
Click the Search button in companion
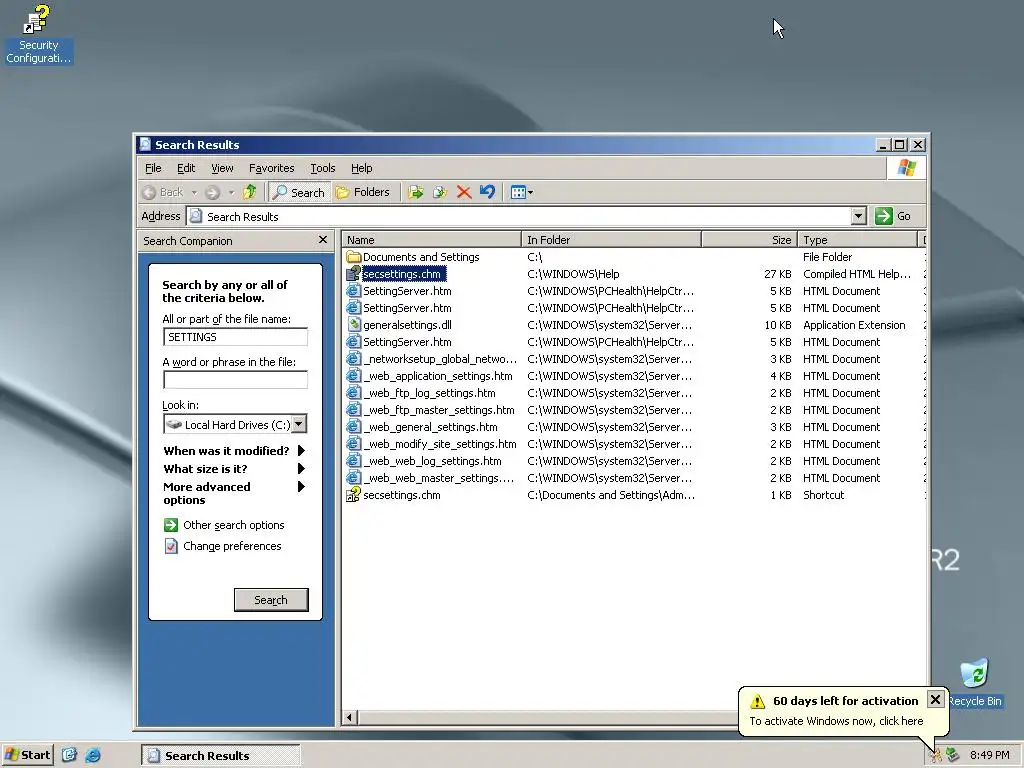(271, 600)
